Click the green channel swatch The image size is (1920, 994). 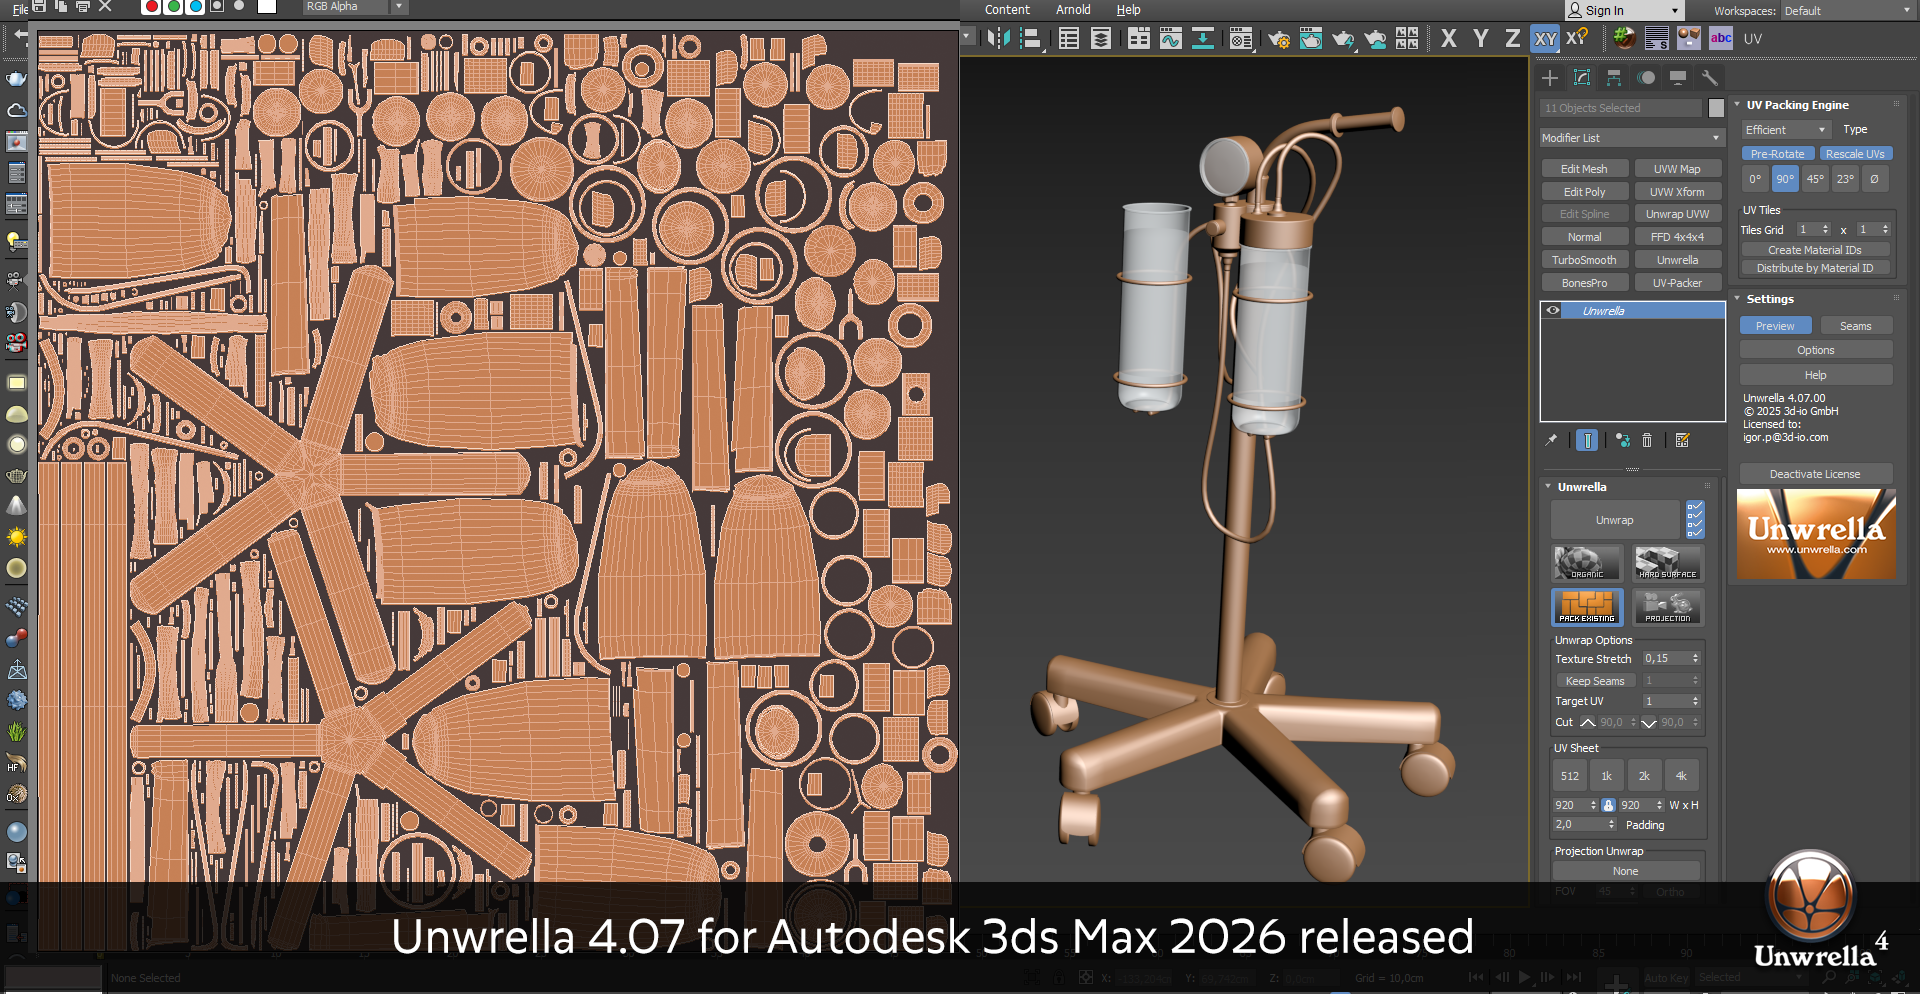click(174, 7)
